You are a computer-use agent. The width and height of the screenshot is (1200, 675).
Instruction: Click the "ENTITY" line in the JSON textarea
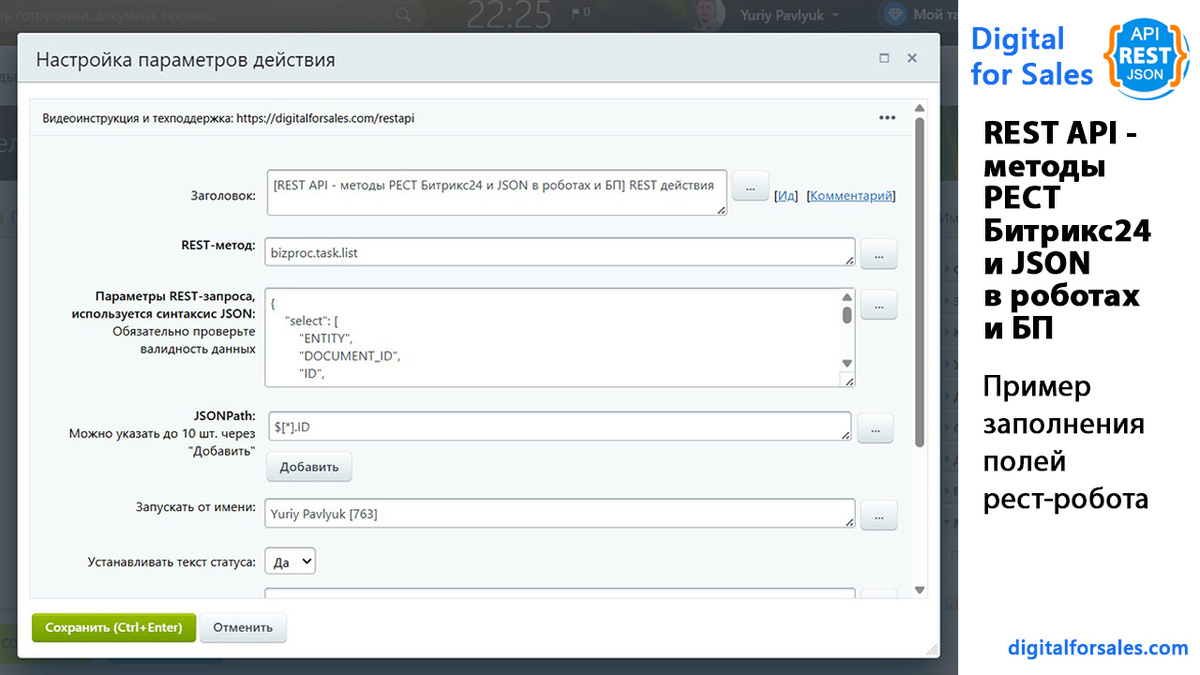coord(326,338)
